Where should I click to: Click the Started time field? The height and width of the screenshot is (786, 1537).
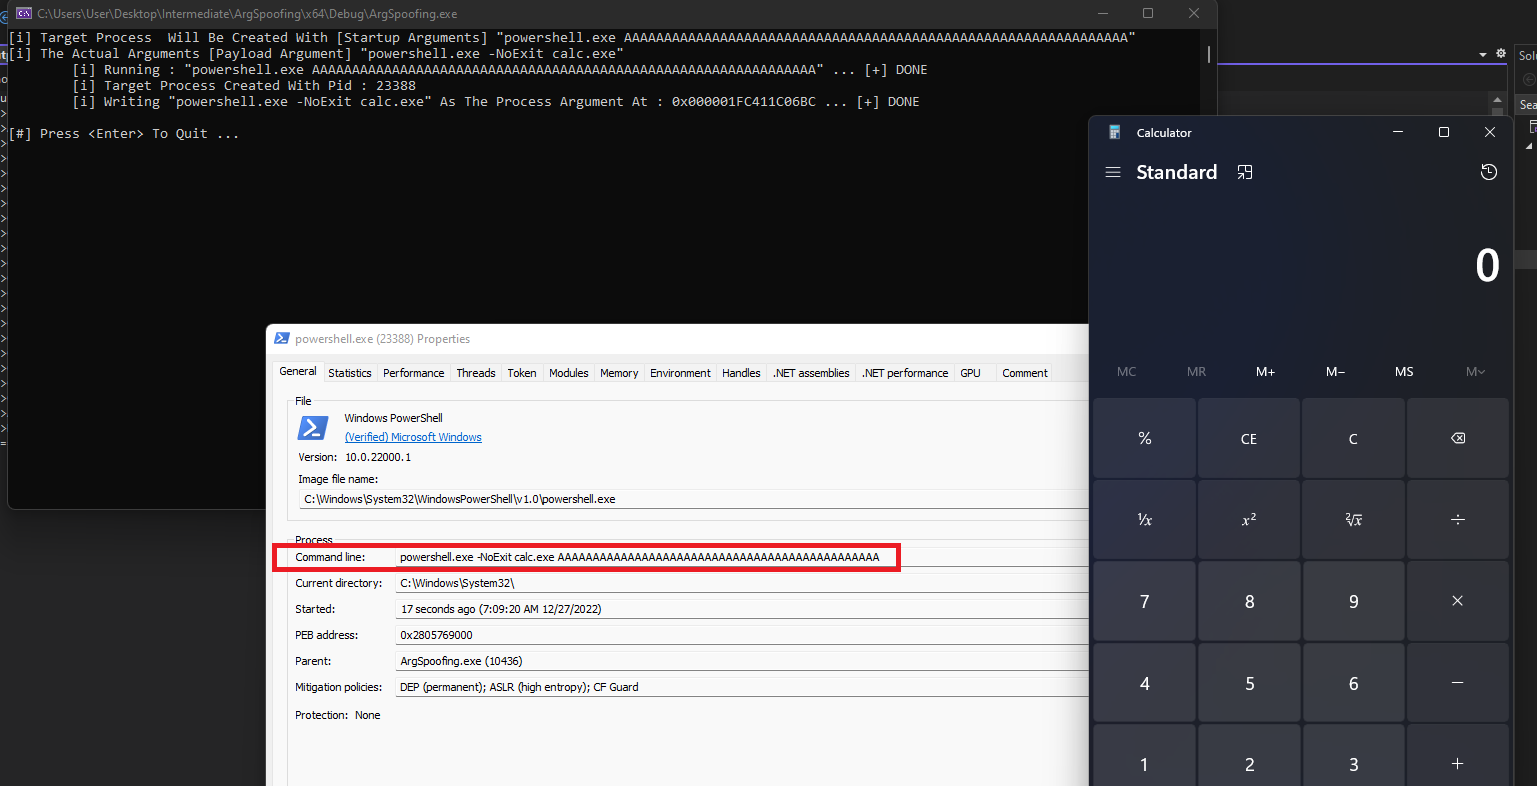coord(742,609)
